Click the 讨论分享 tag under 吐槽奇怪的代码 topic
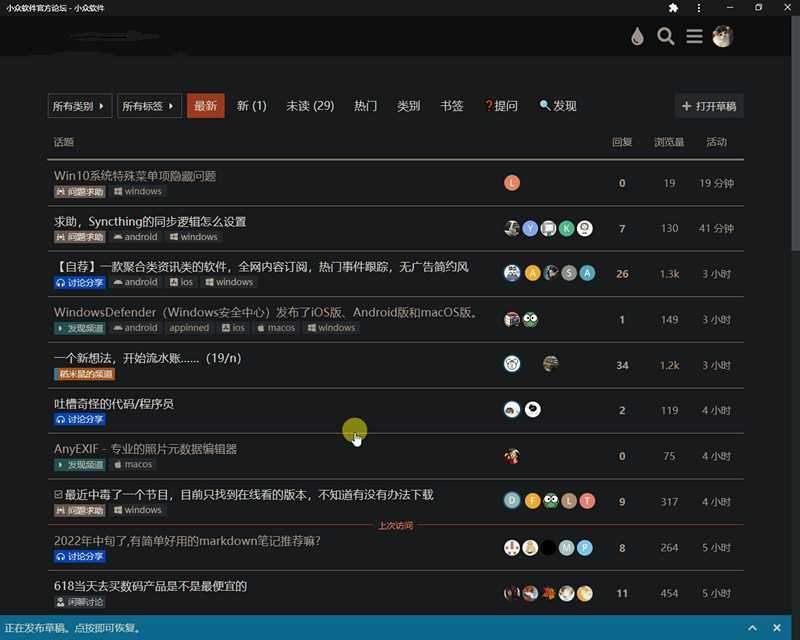Image resolution: width=800 pixels, height=640 pixels. point(80,419)
